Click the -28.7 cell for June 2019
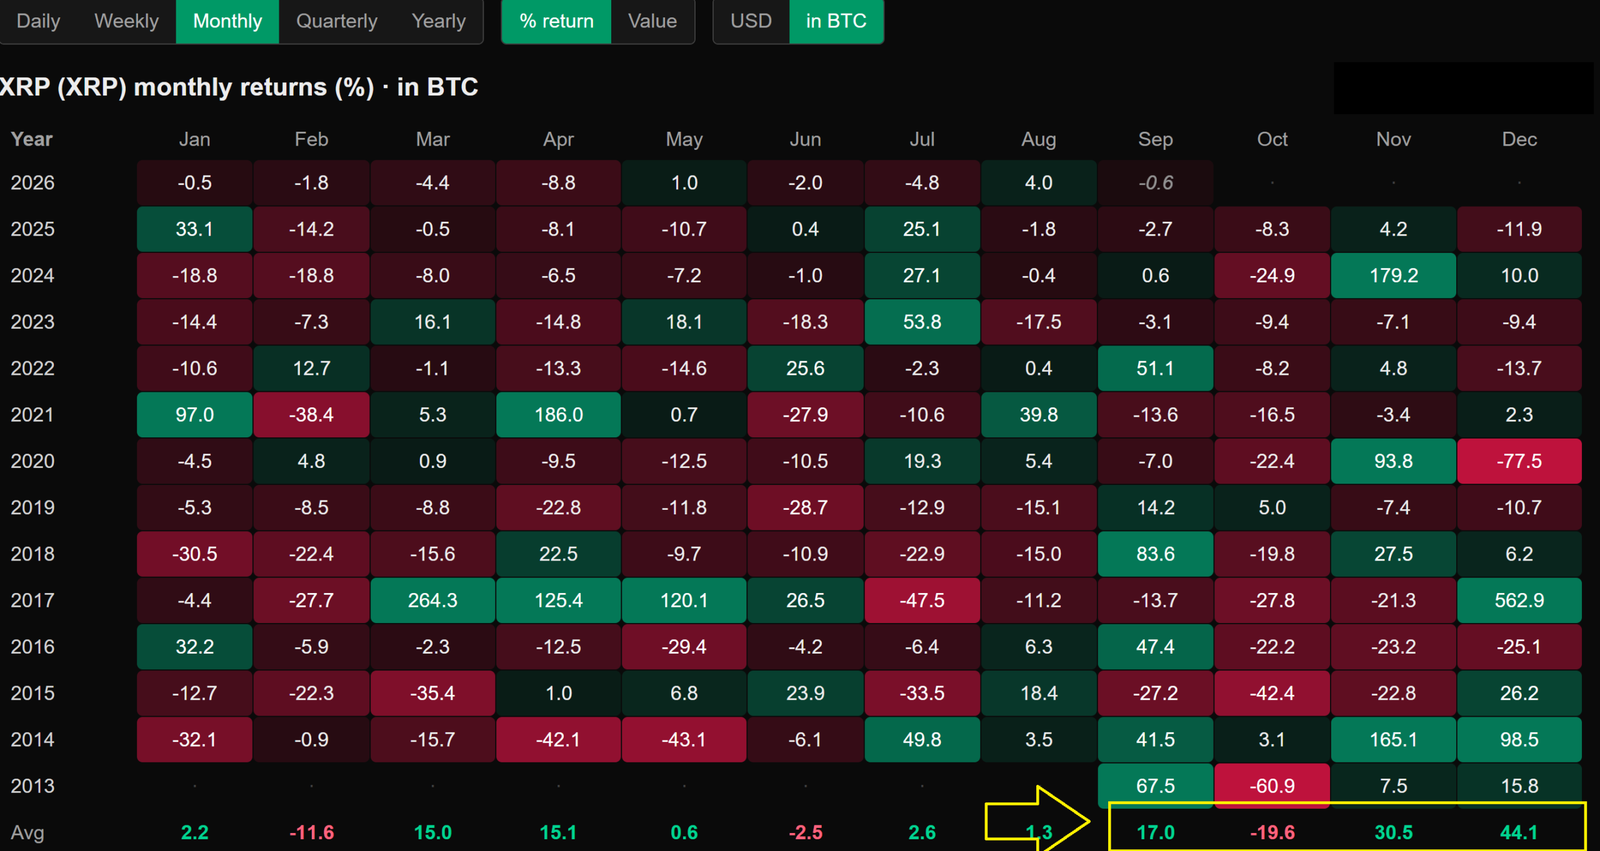1600x851 pixels. tap(805, 507)
